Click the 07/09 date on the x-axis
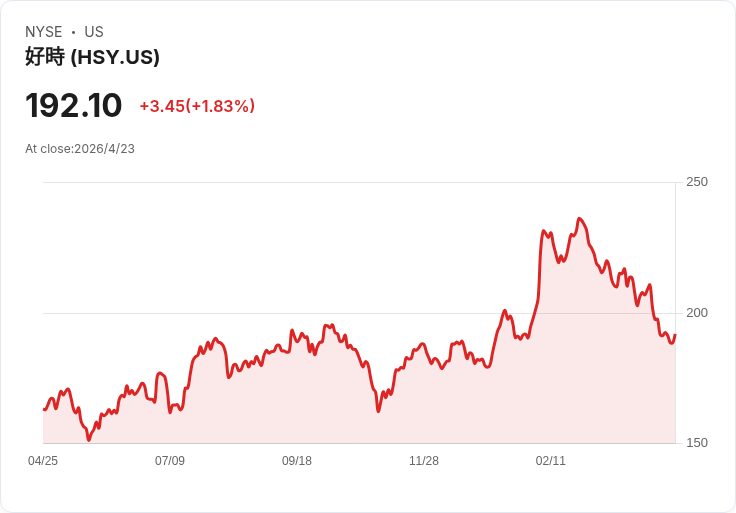The width and height of the screenshot is (736, 513). [x=170, y=461]
